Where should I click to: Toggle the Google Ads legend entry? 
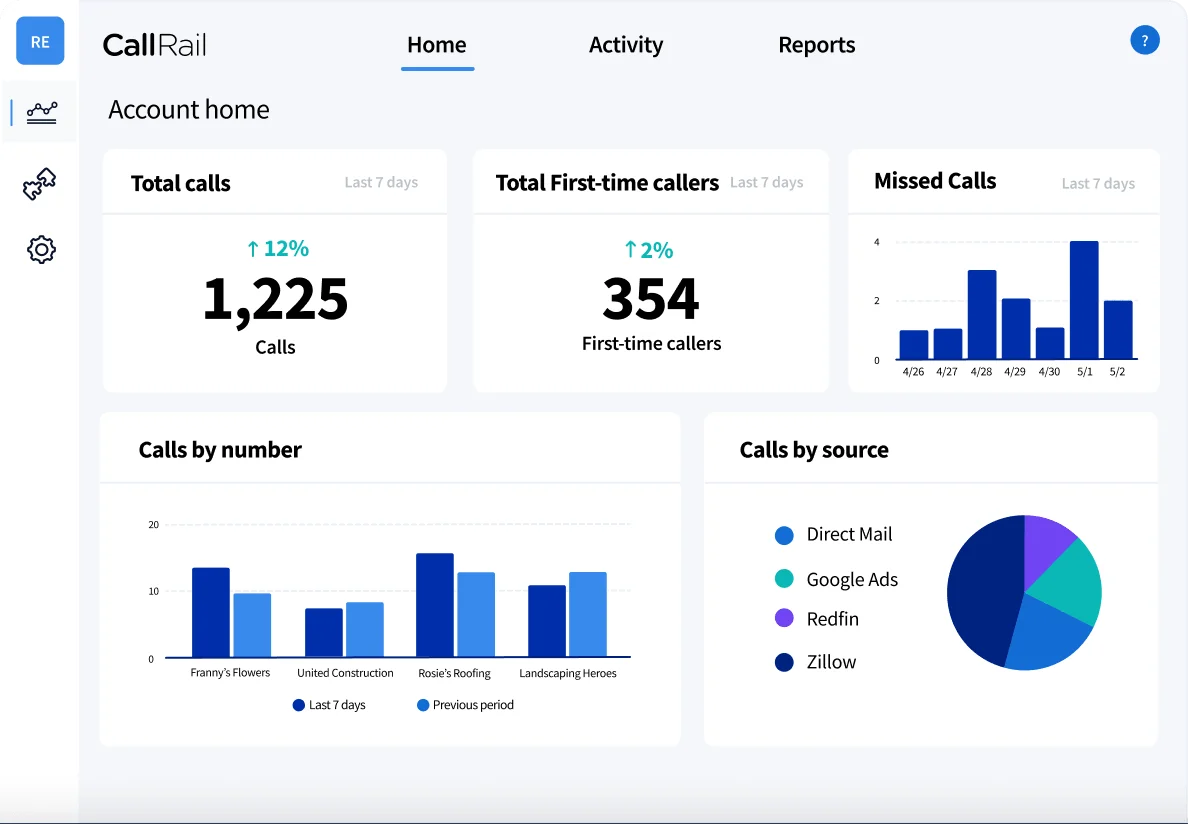point(784,579)
